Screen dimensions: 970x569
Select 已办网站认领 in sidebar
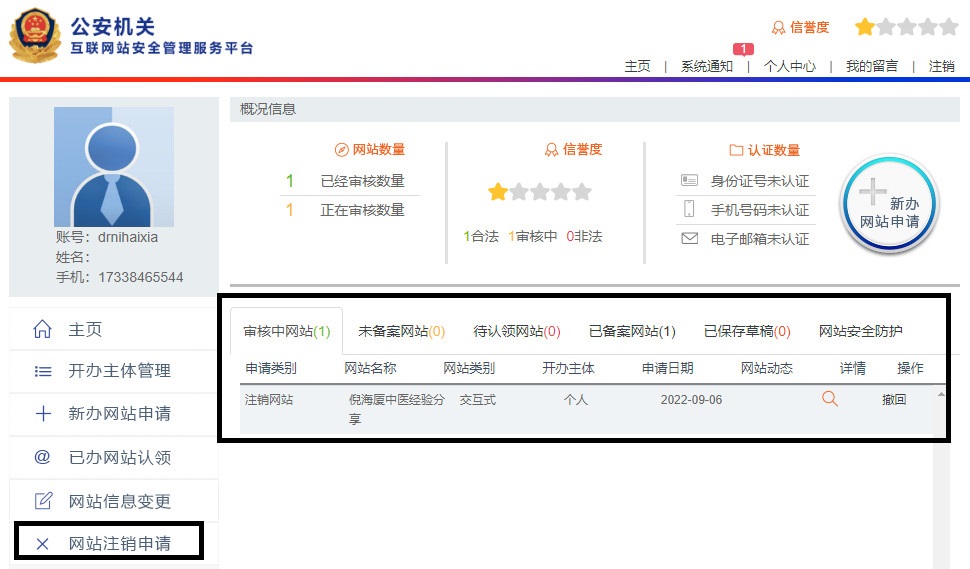tap(114, 457)
